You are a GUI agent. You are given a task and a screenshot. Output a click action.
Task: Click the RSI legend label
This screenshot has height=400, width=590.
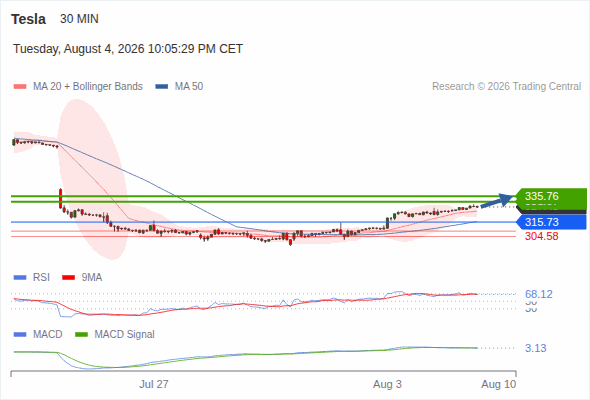[x=41, y=277]
